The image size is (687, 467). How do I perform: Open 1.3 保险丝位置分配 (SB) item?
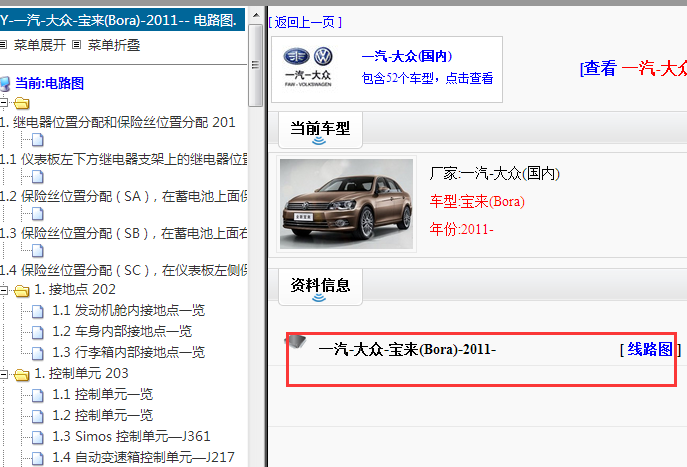point(124,233)
